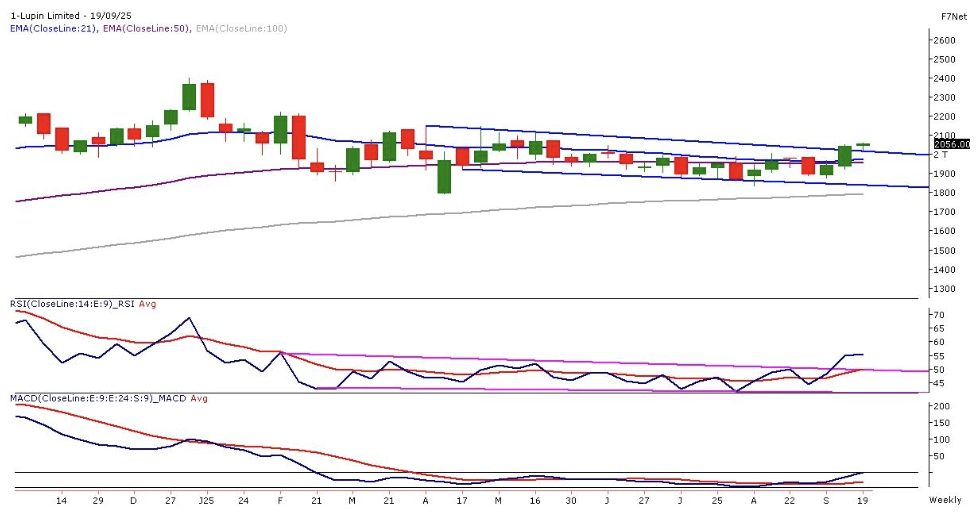Click the 150 level on MACD axis
Screen dimensions: 980x516
click(x=942, y=424)
